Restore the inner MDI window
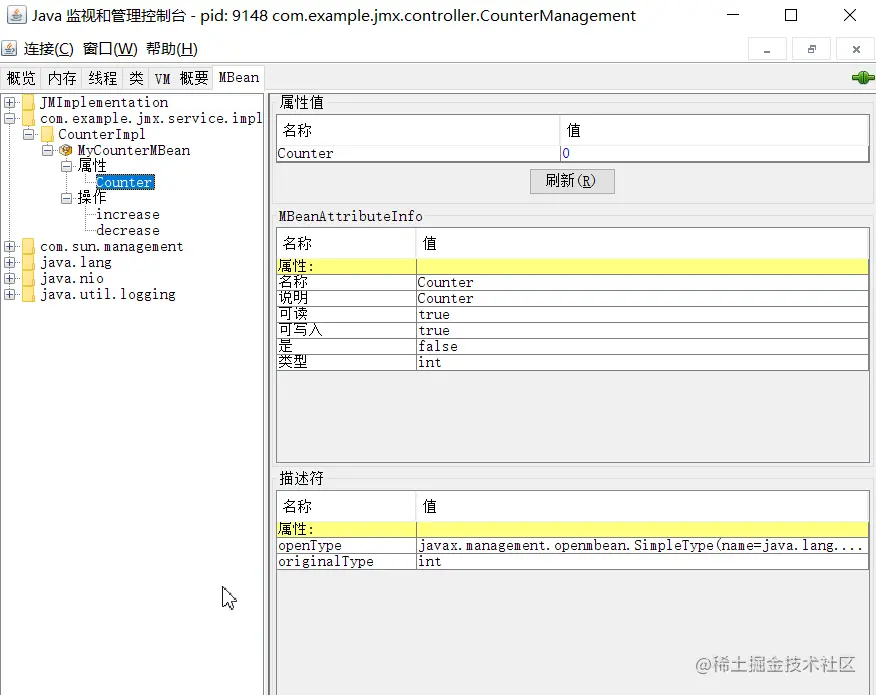 click(812, 49)
